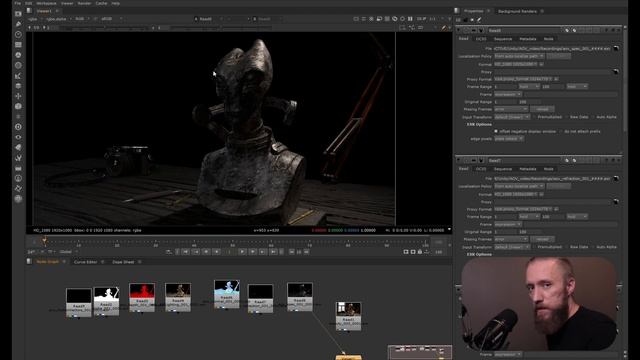Open the Render menu
This screenshot has width=640, height=360.
click(x=84, y=3)
